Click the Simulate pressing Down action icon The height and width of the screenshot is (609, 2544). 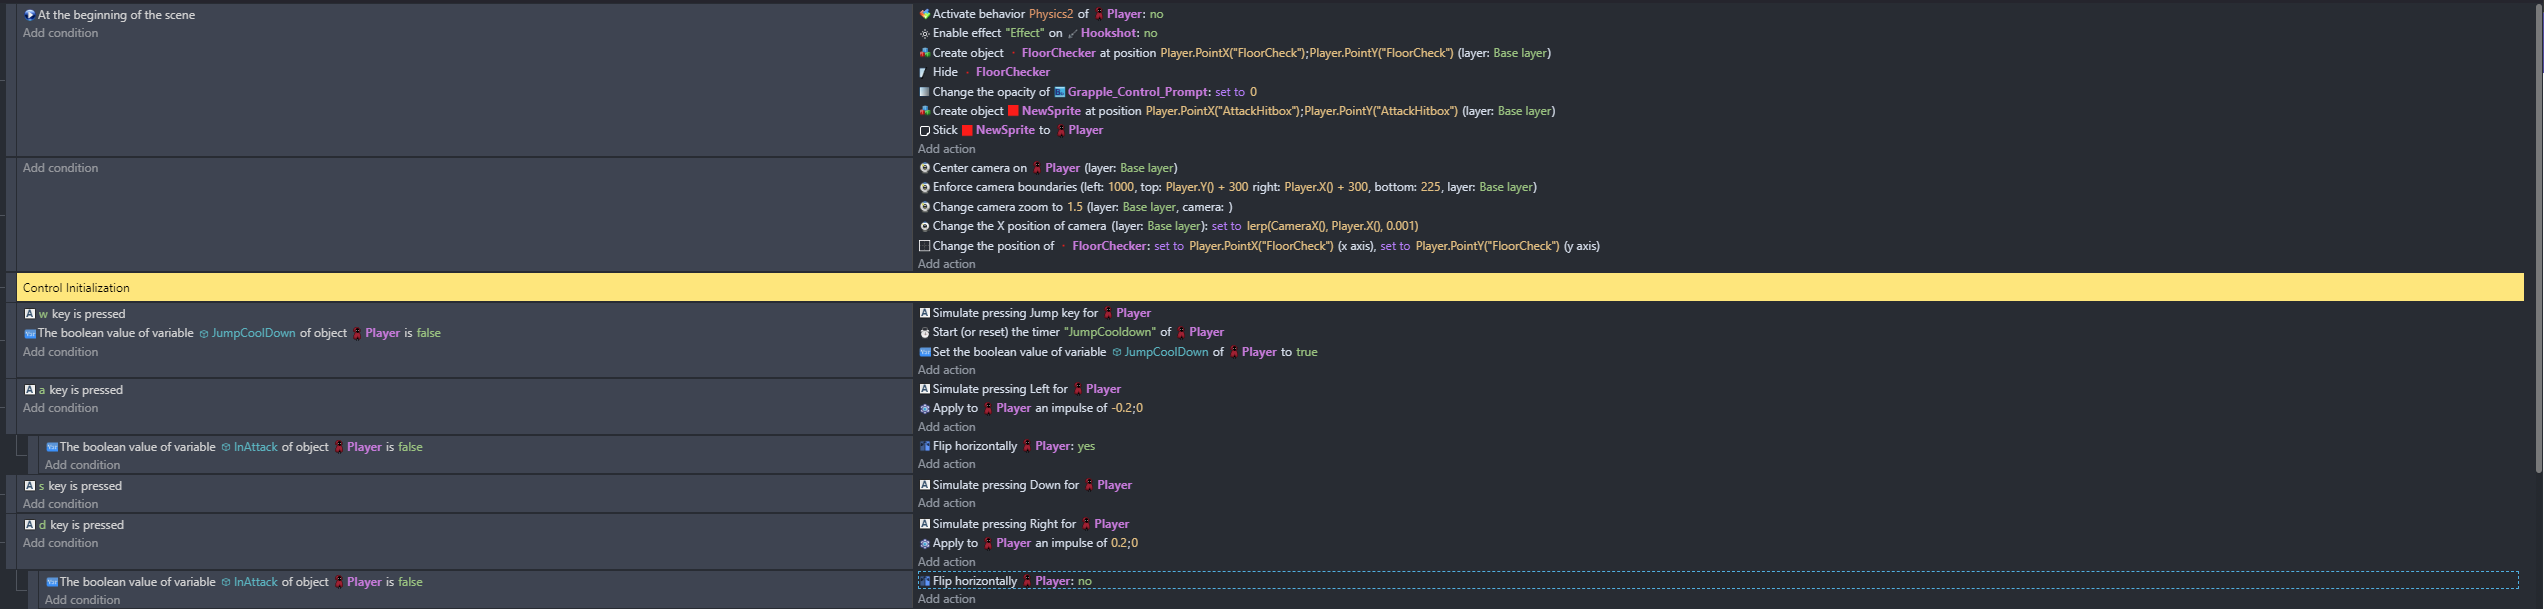pos(925,485)
